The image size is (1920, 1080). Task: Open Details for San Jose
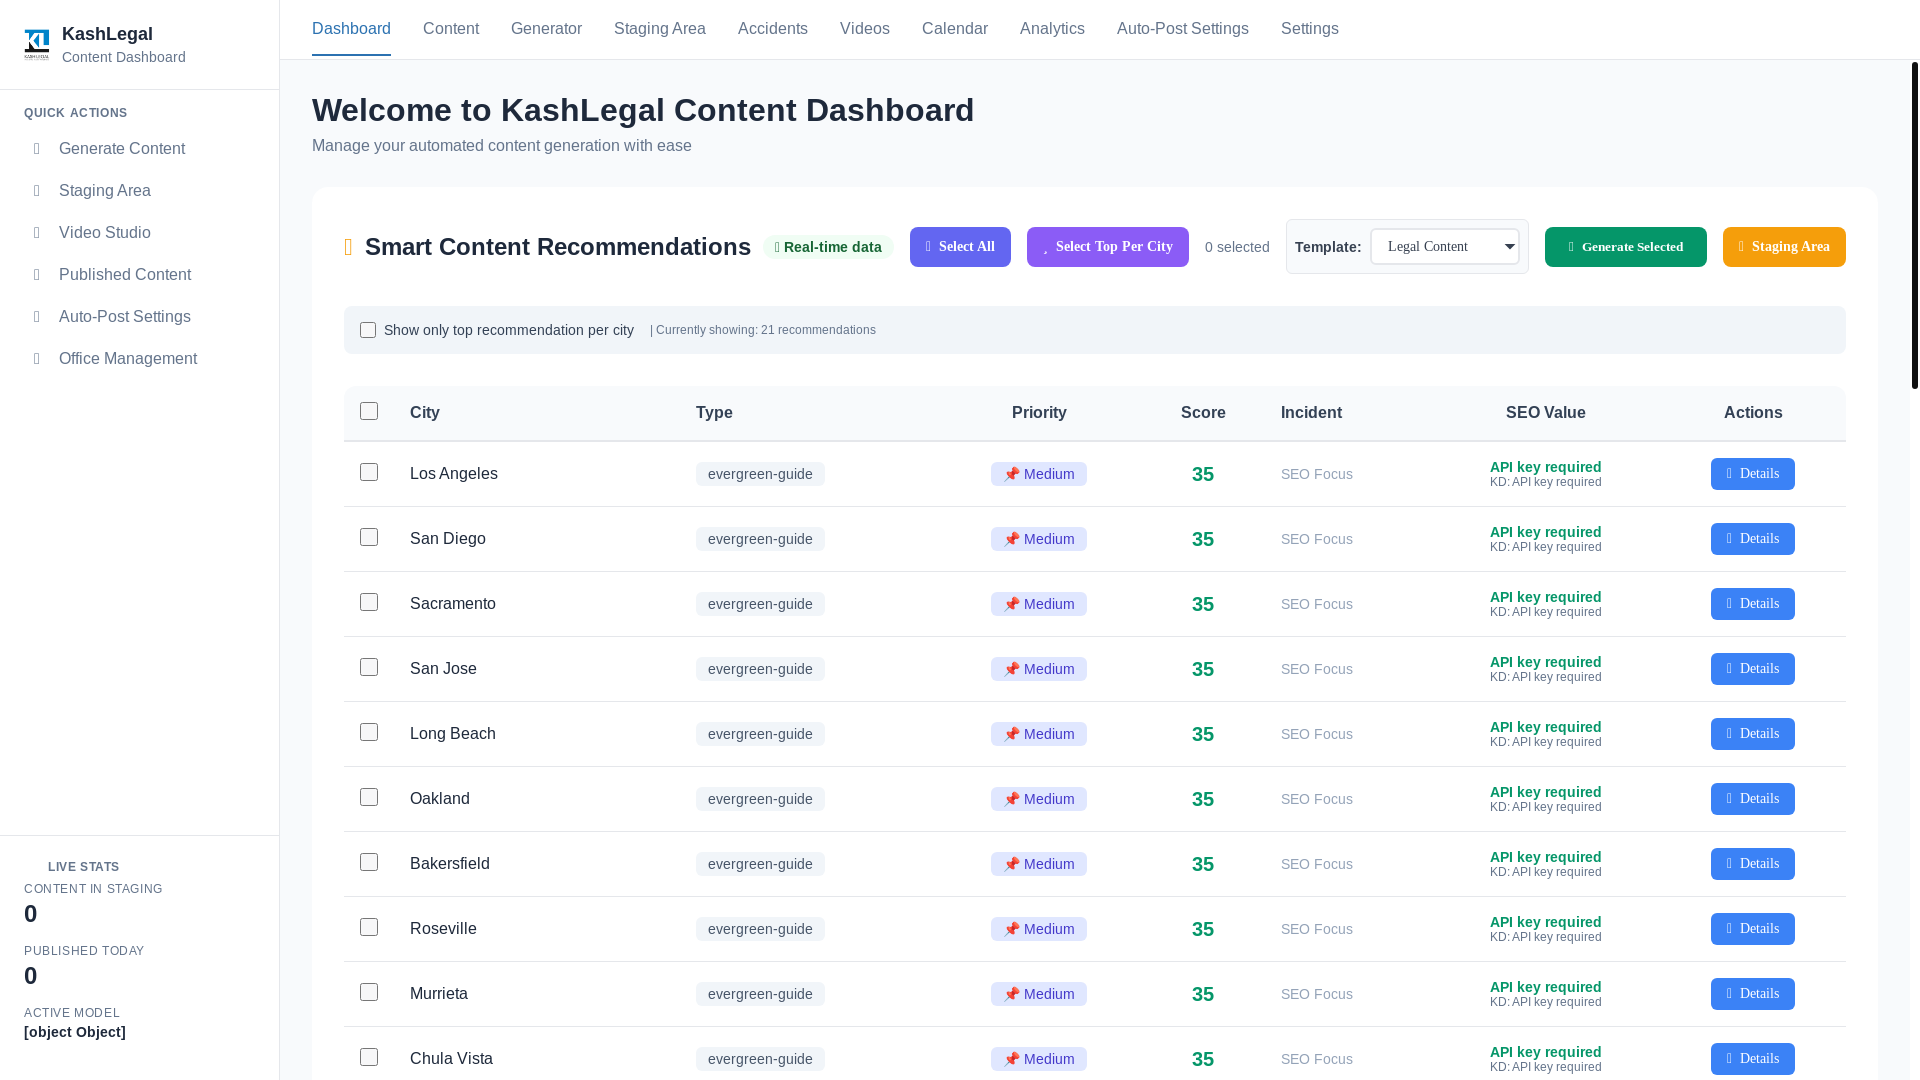click(1753, 669)
